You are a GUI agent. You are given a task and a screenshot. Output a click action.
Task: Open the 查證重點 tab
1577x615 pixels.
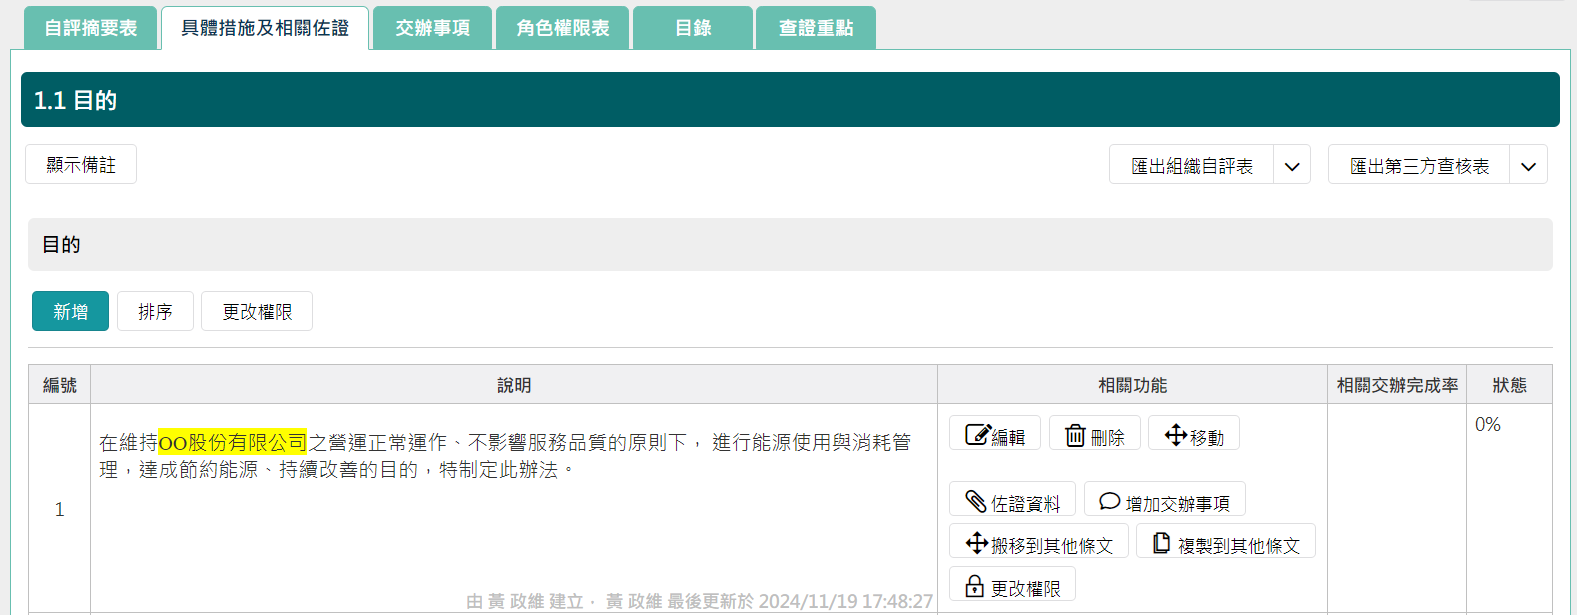point(816,28)
